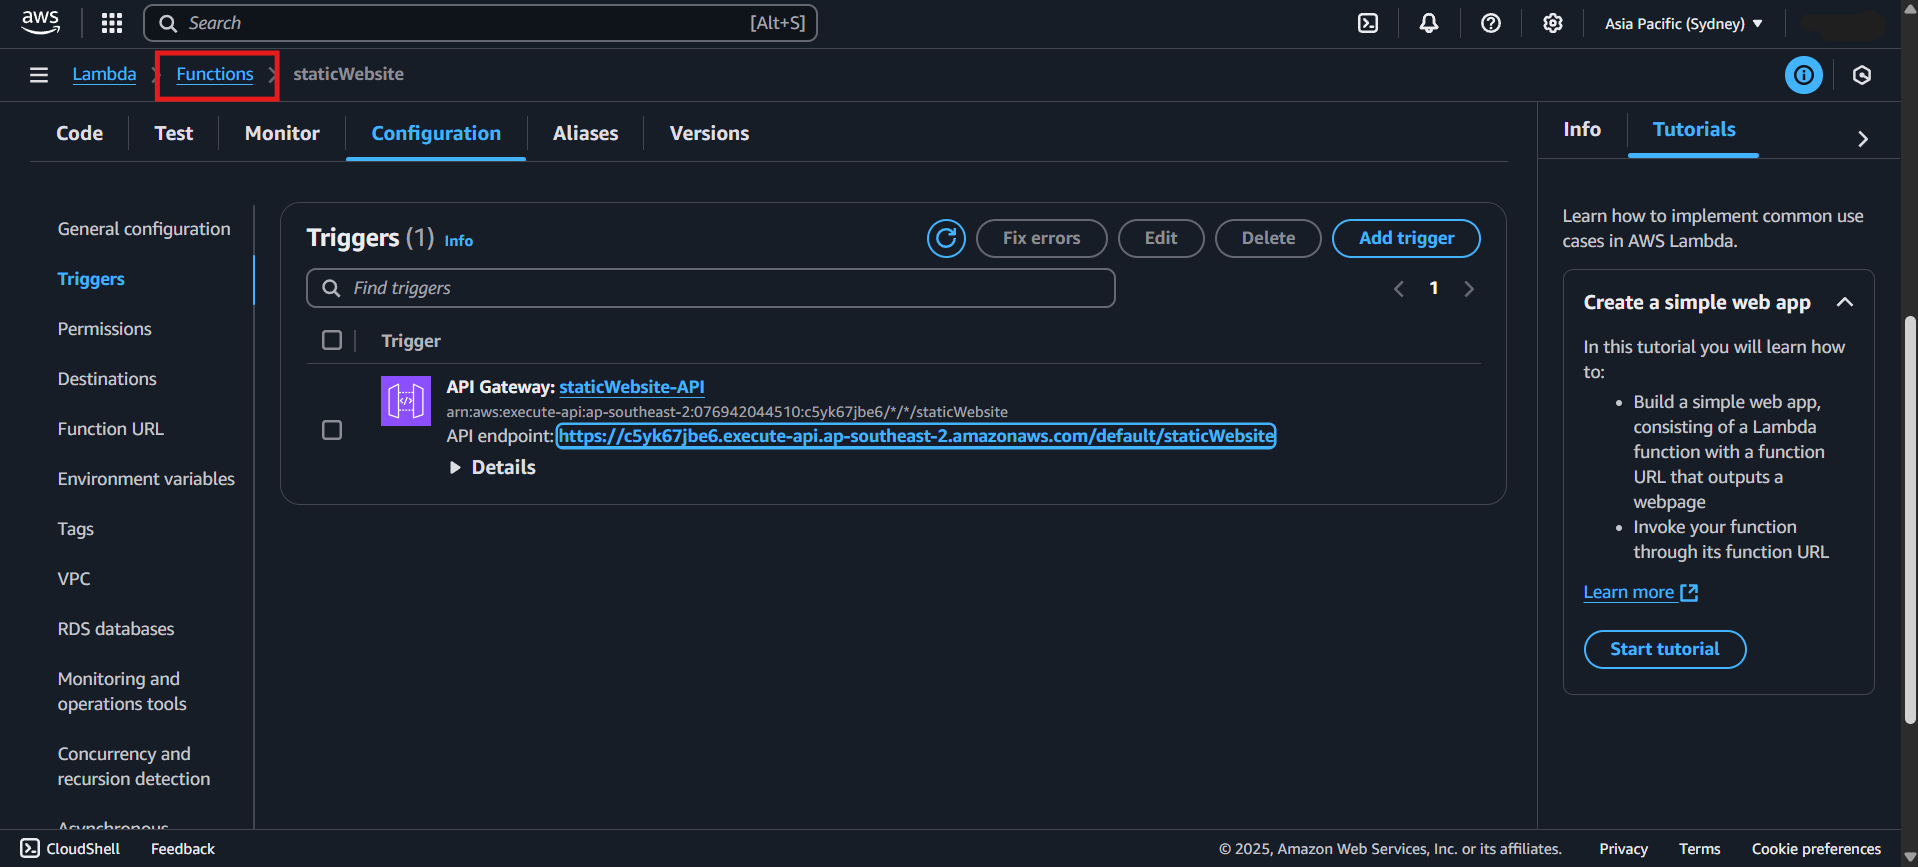Select Triggers in the configuration sidebar
The image size is (1918, 867).
click(91, 279)
